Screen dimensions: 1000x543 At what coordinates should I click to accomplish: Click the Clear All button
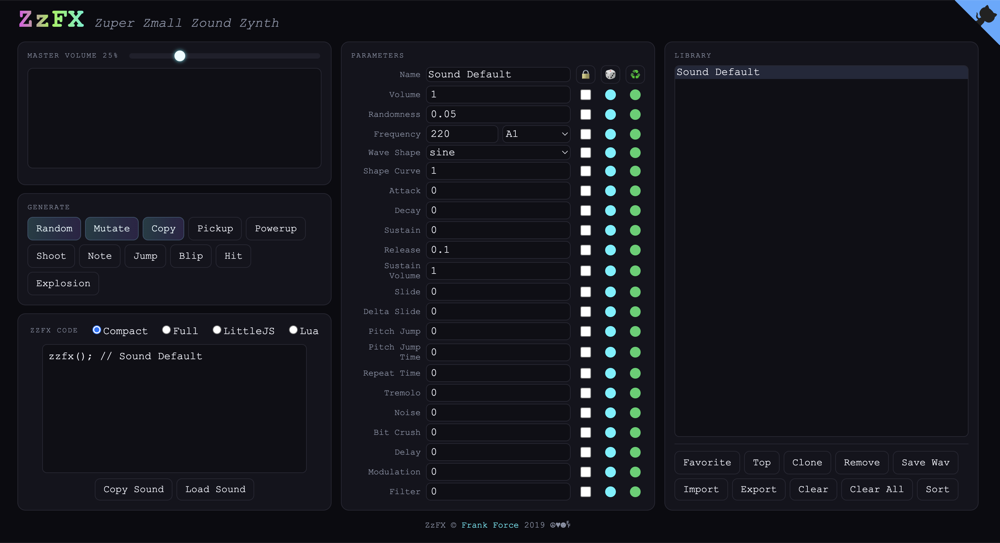pos(876,489)
